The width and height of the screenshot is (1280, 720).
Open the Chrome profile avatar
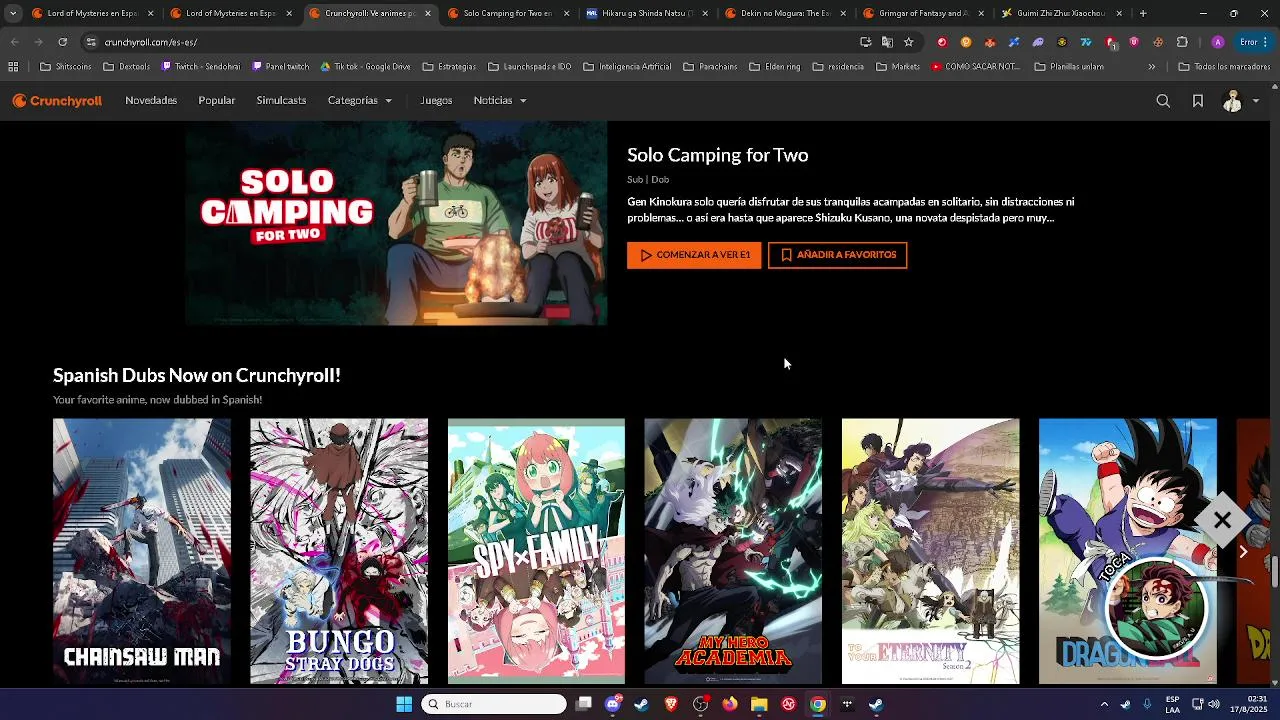[1217, 42]
